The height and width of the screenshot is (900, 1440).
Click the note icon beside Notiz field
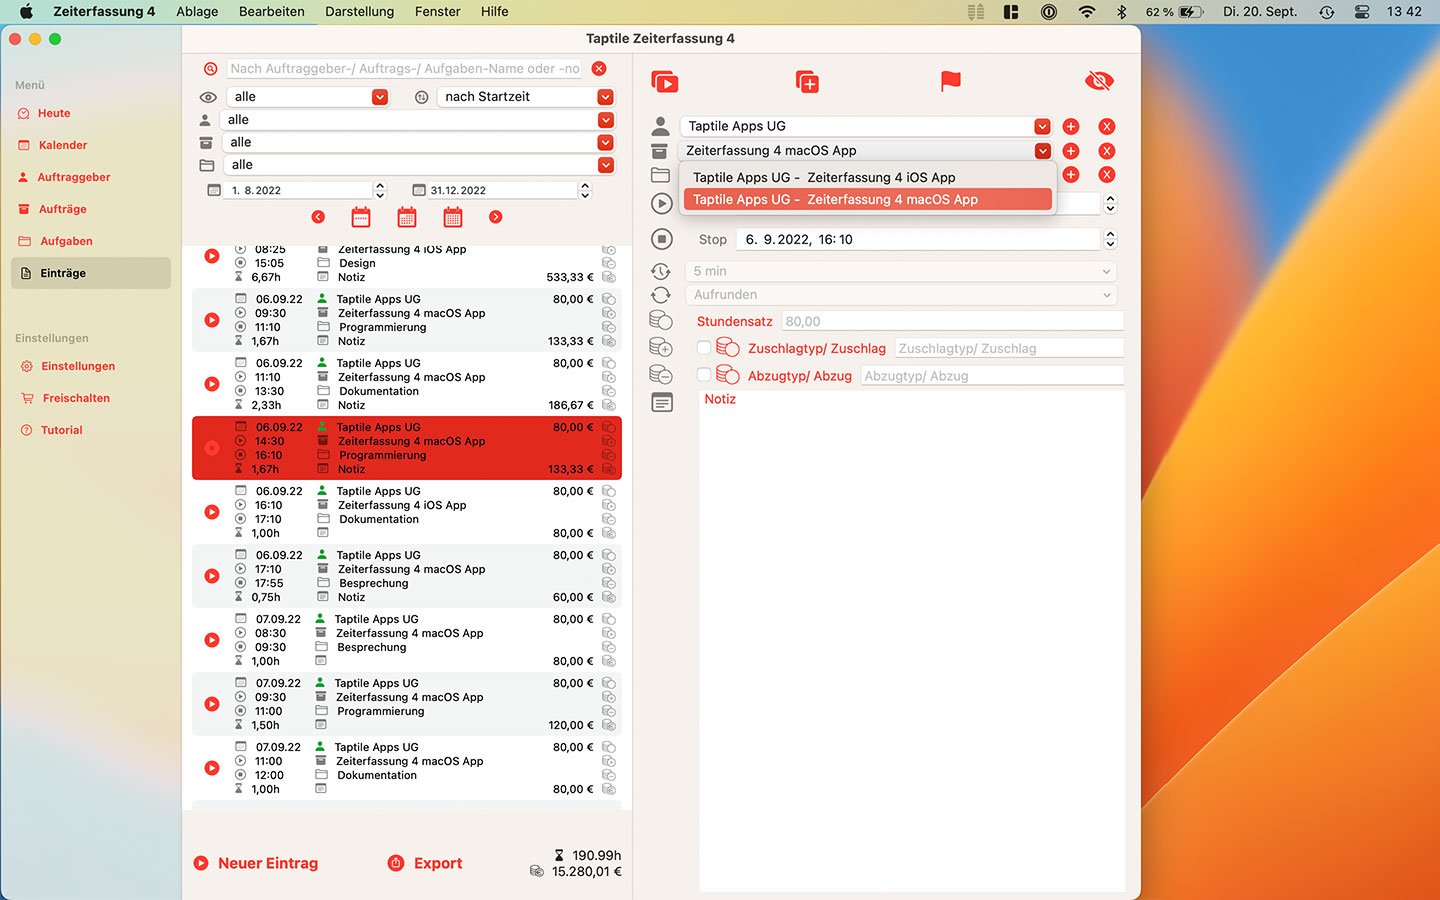(x=661, y=402)
